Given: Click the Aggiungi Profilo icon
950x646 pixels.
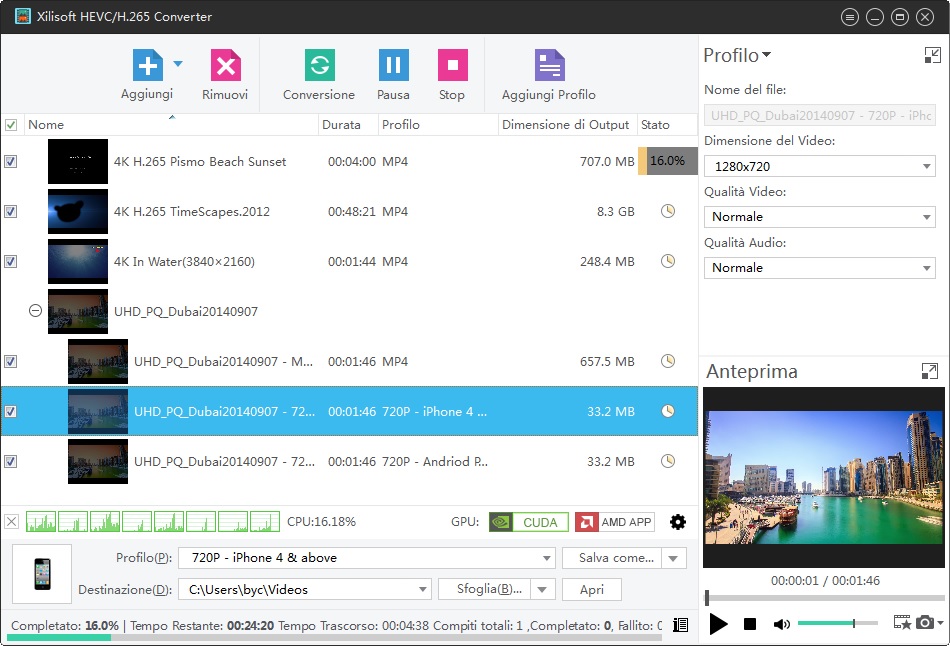Looking at the screenshot, I should click(x=550, y=65).
